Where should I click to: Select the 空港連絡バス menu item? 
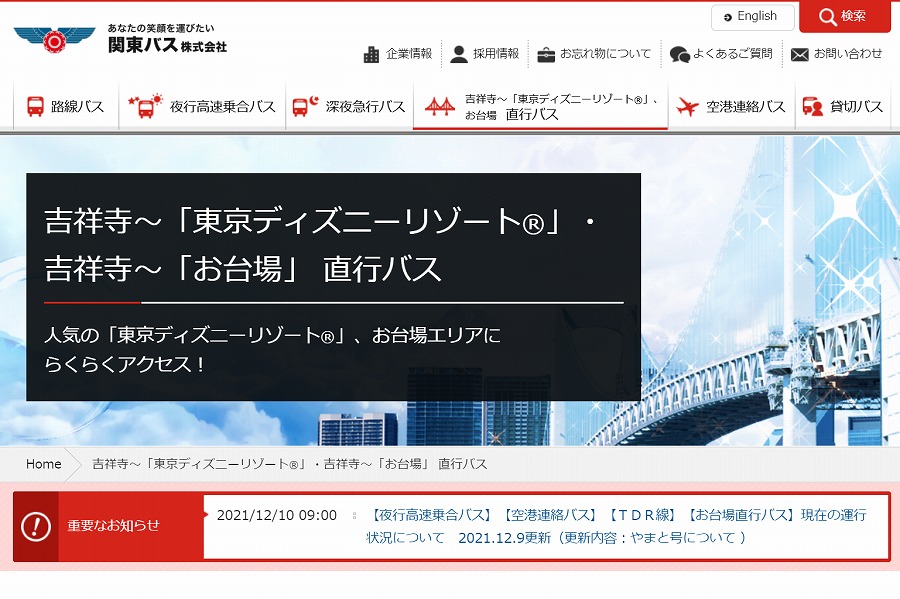pos(732,107)
